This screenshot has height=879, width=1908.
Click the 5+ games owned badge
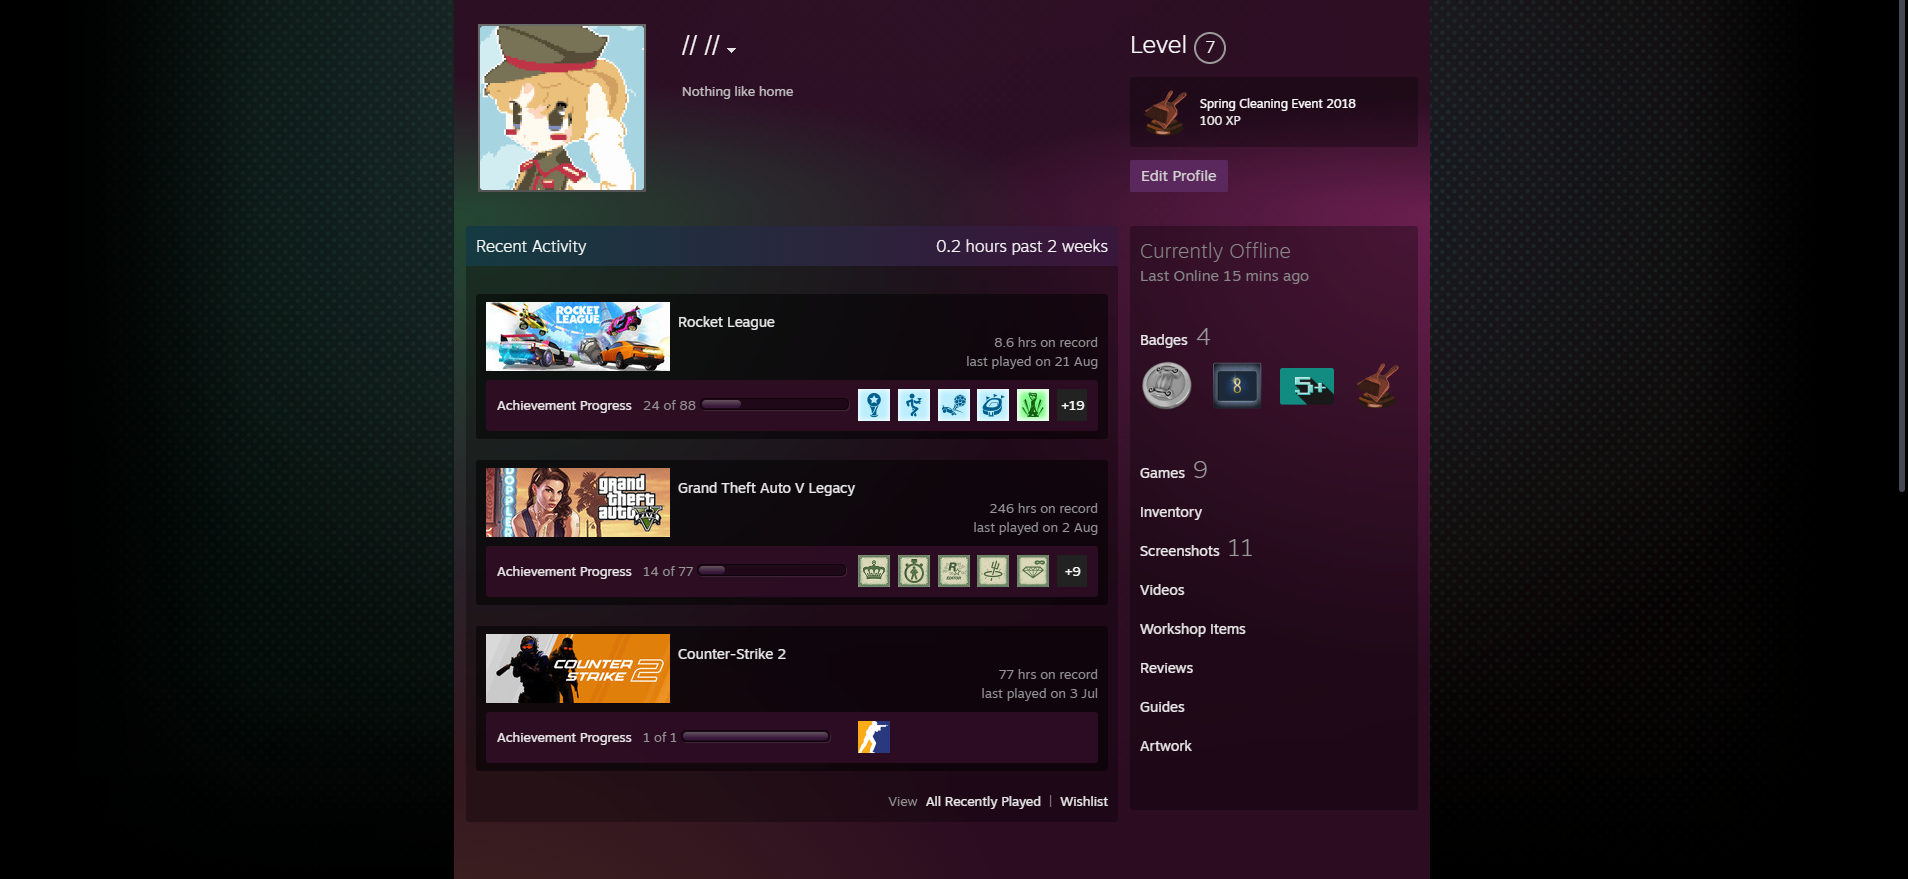[x=1307, y=386]
